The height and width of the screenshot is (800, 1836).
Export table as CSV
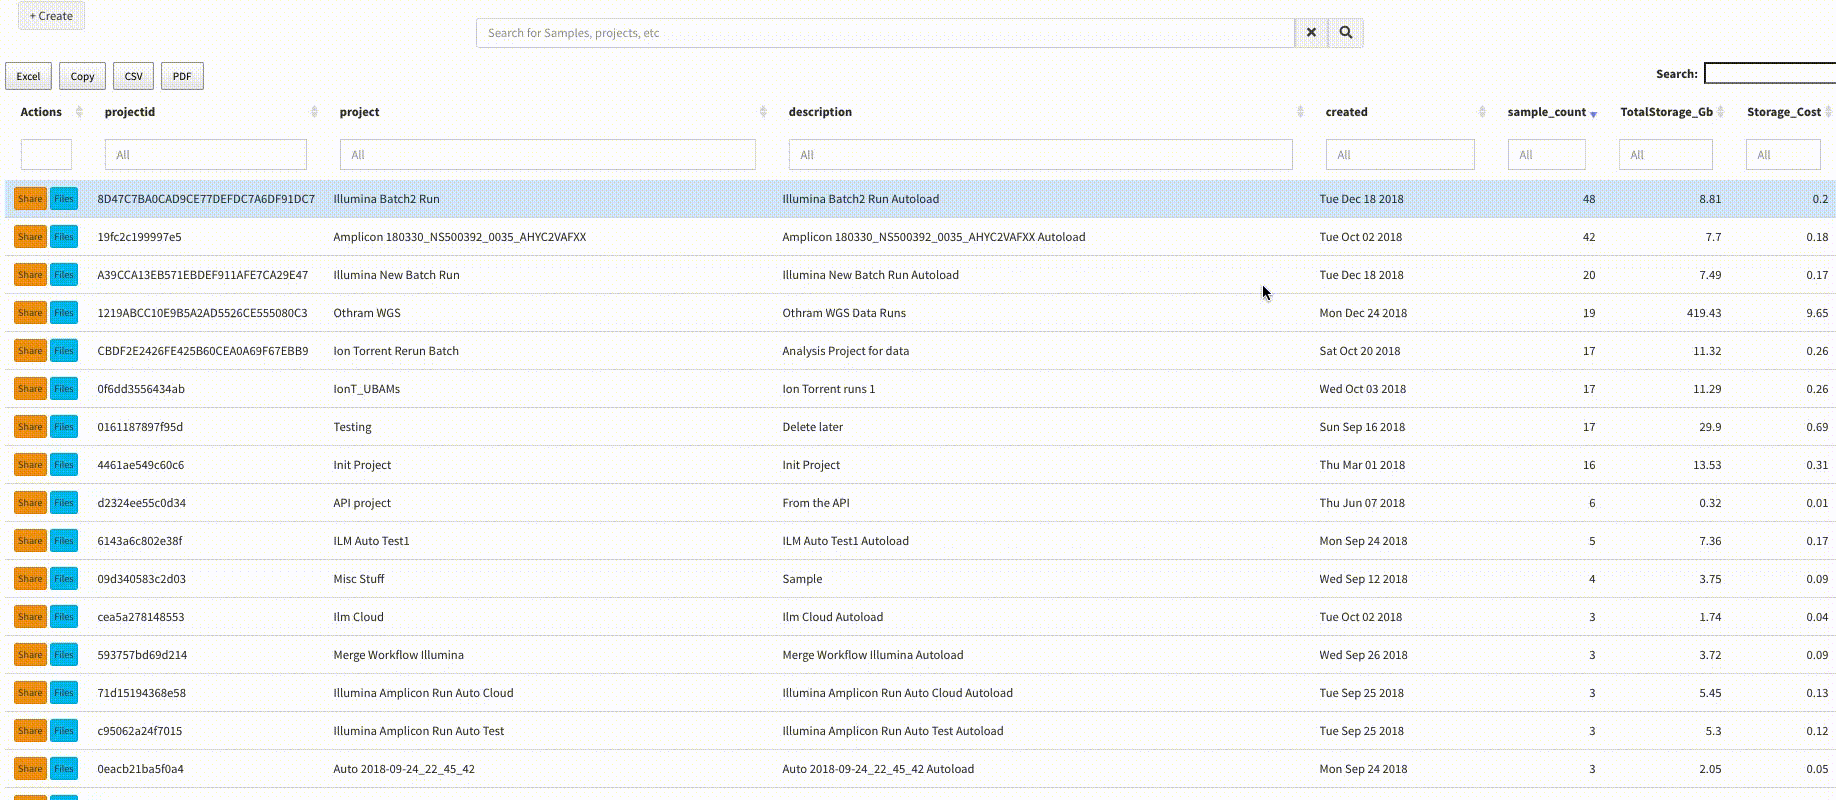coord(133,76)
